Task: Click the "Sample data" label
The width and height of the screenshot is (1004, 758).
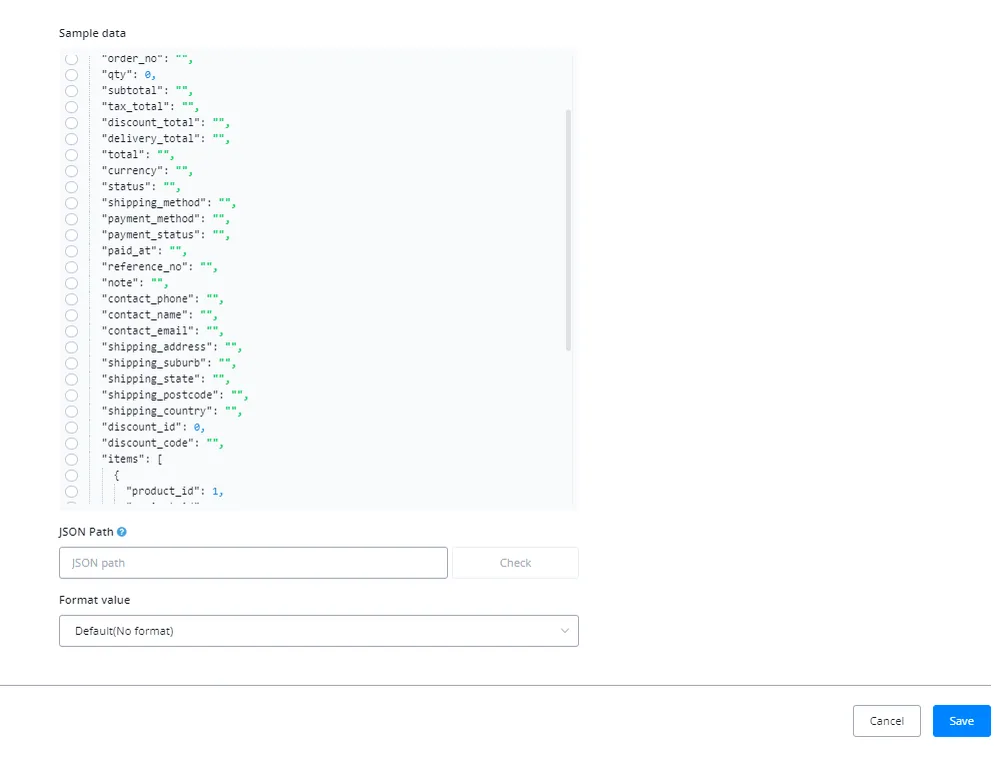Action: [x=92, y=33]
